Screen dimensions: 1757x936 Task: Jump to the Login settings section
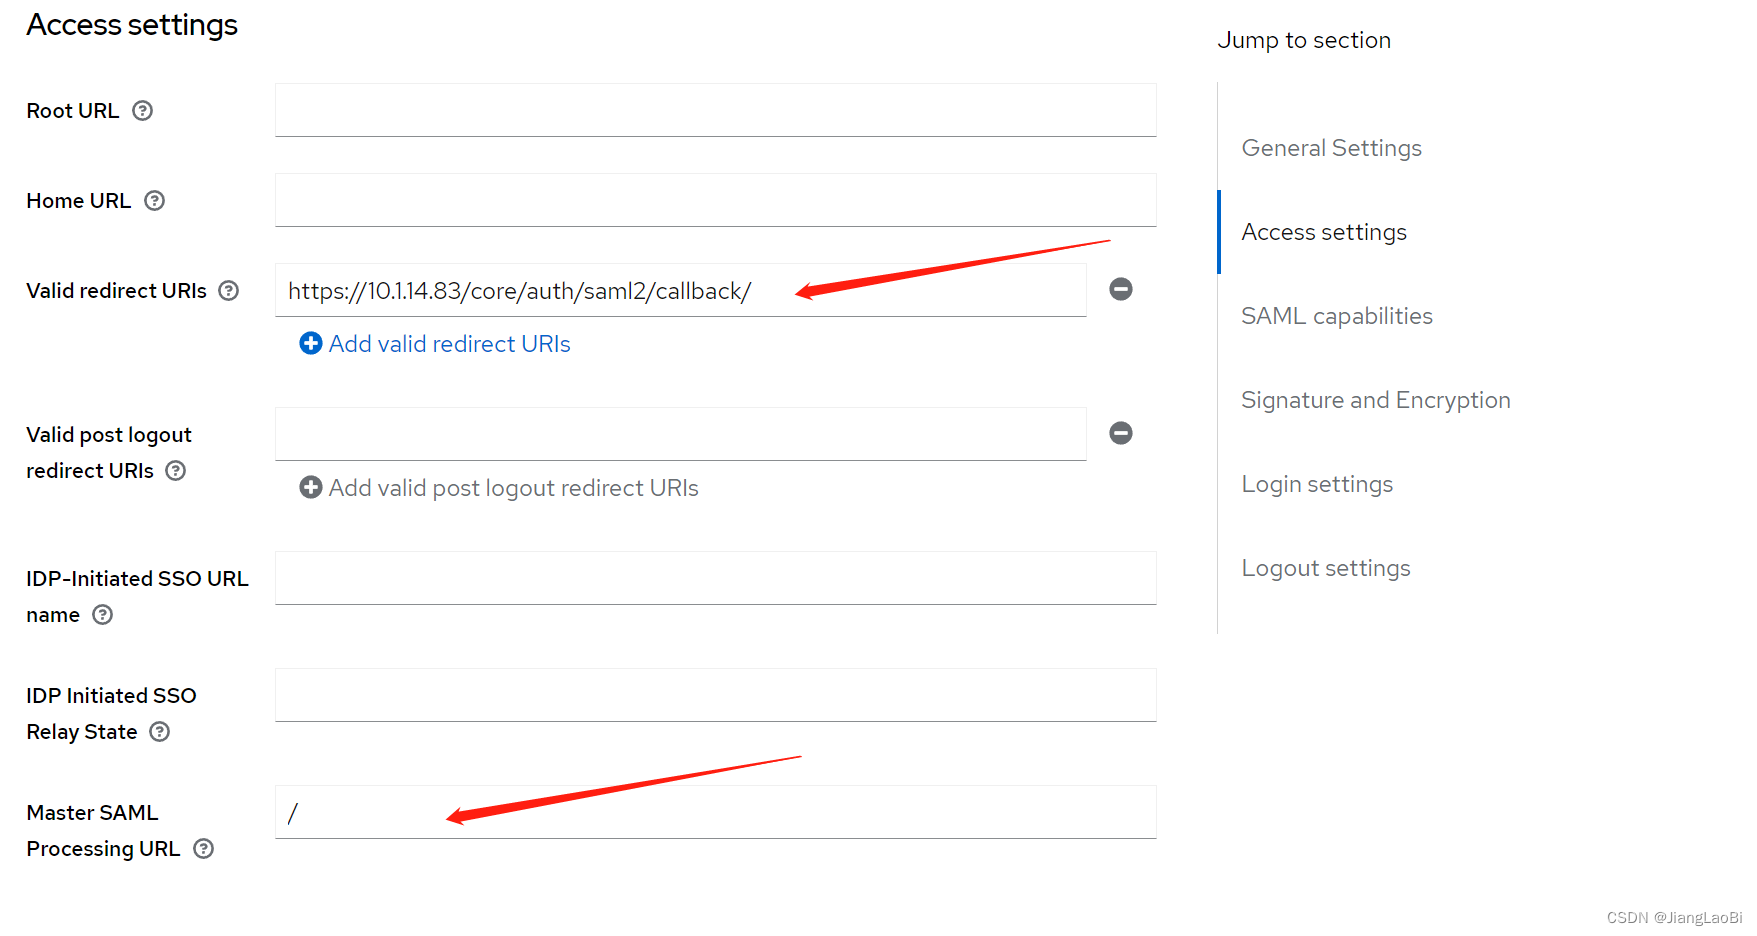click(x=1317, y=483)
